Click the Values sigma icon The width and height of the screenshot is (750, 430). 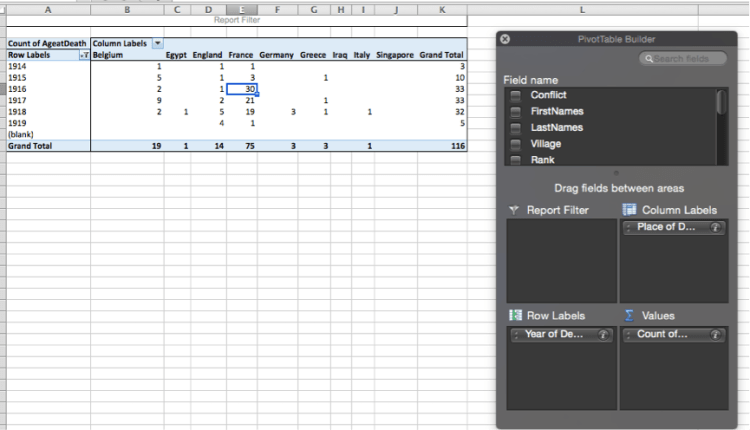tap(630, 315)
